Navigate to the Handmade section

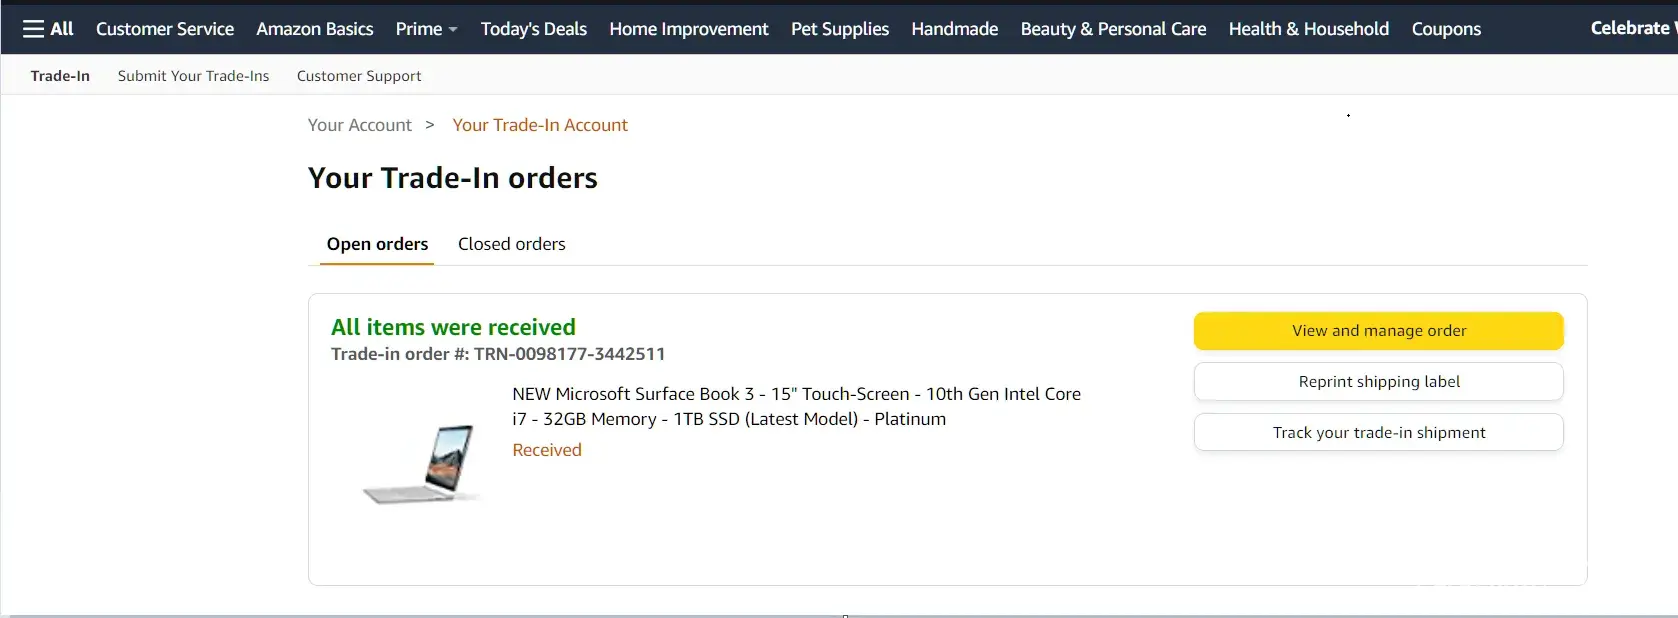click(954, 29)
